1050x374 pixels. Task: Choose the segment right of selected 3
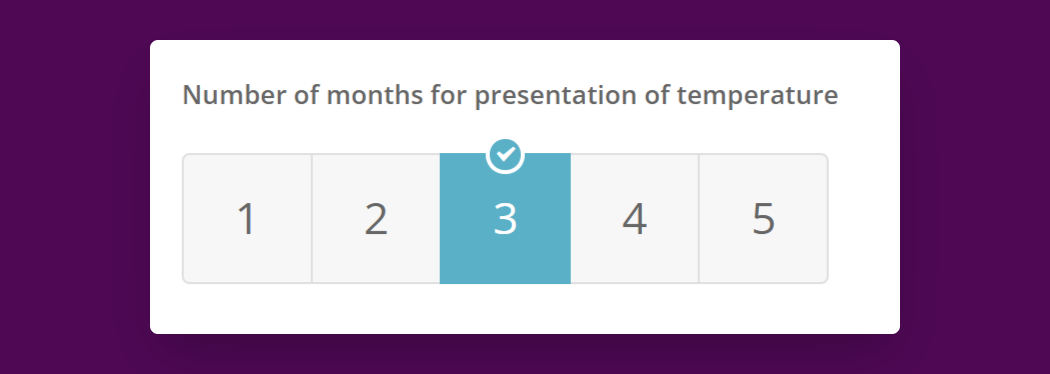coord(634,219)
